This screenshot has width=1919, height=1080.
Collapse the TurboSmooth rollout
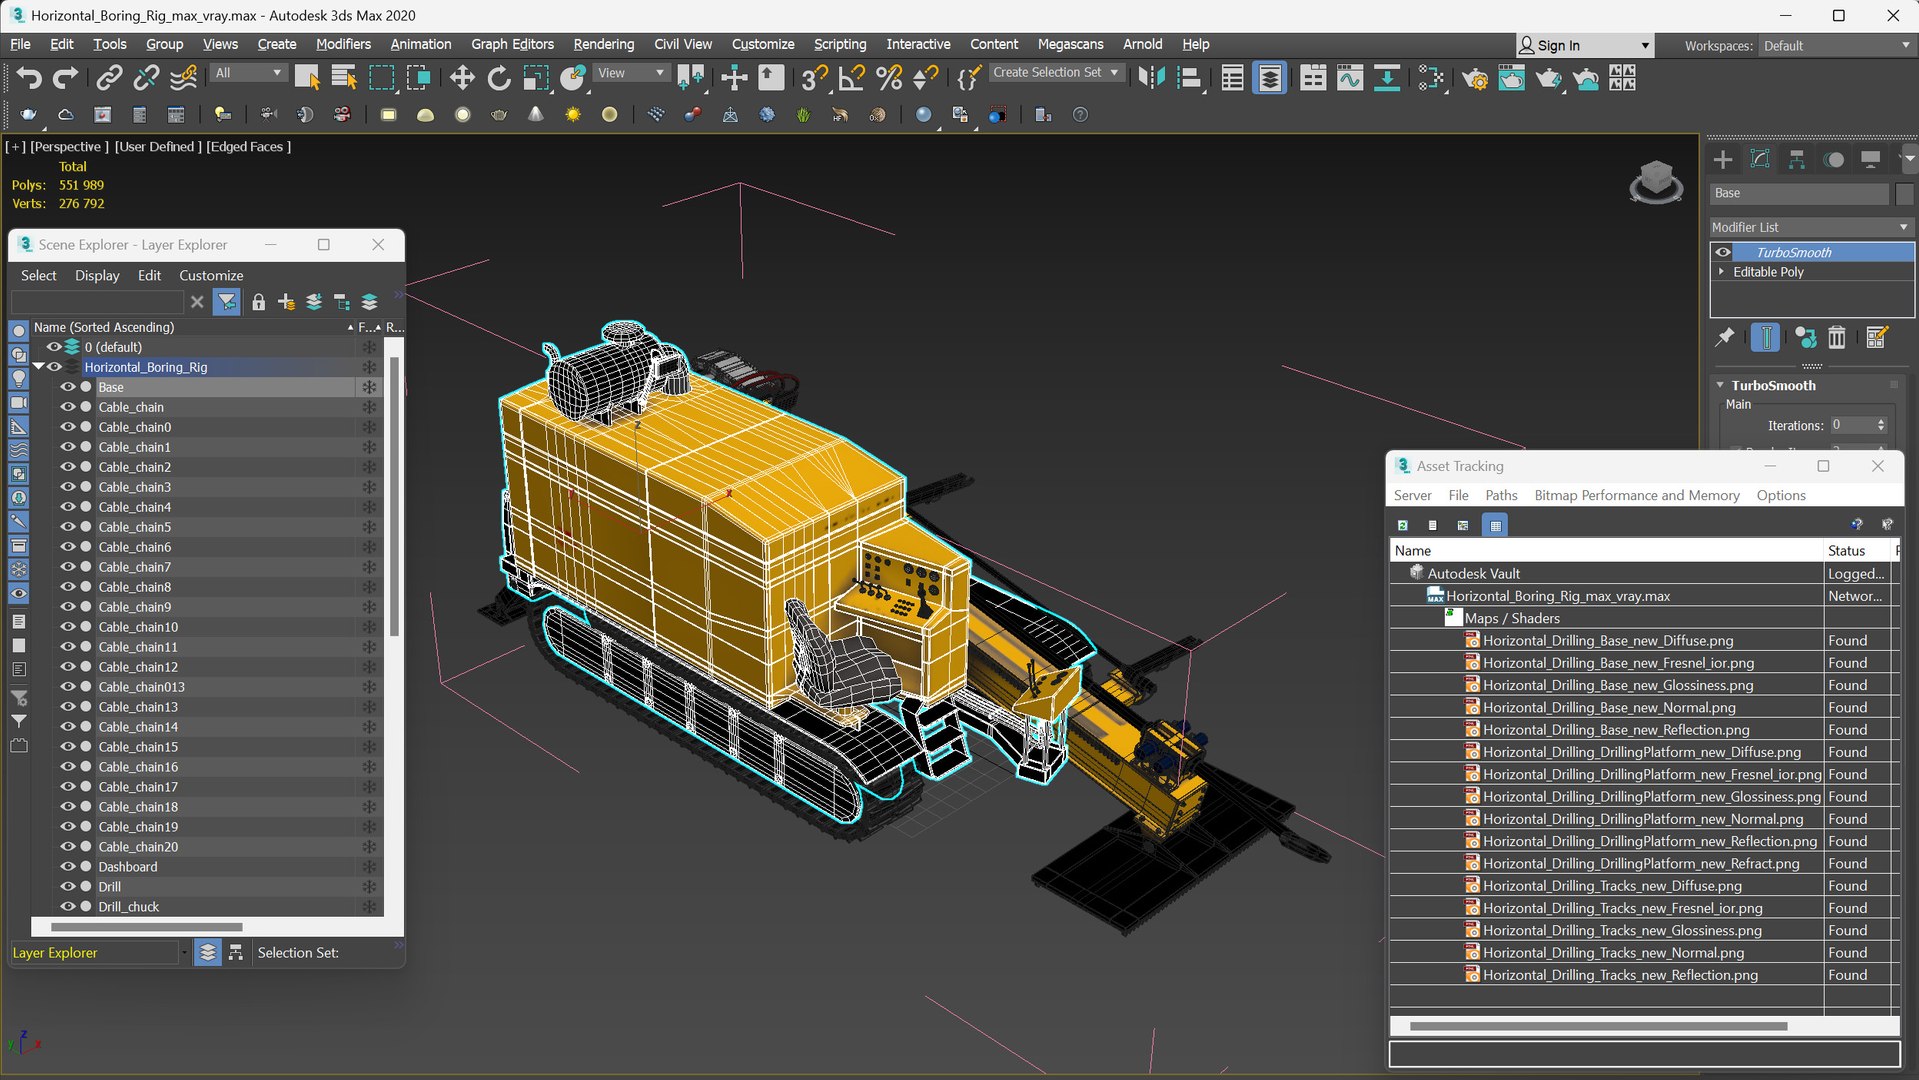pos(1720,385)
